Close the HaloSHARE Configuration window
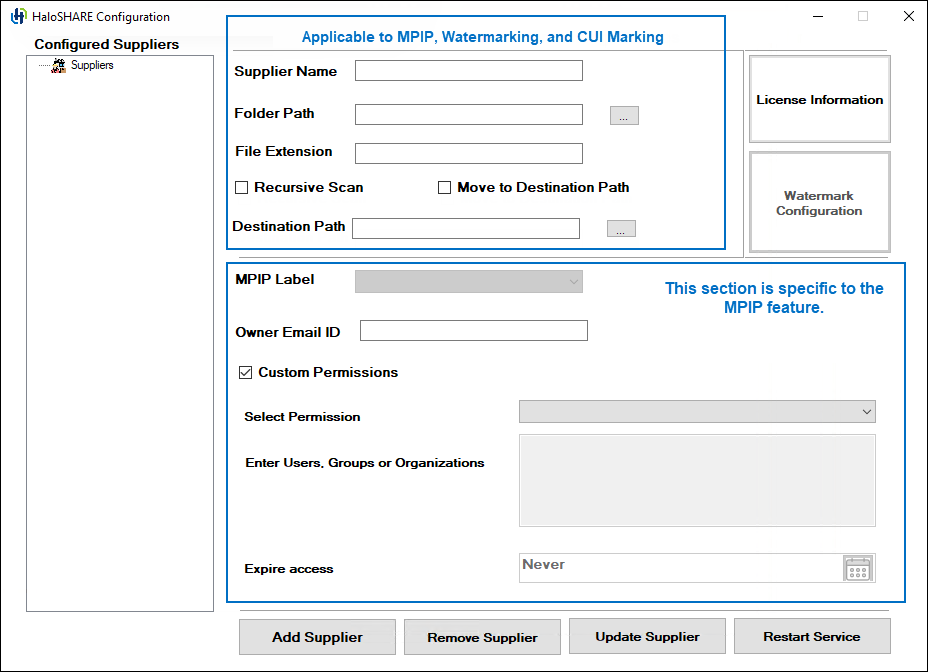The image size is (928, 672). point(908,16)
